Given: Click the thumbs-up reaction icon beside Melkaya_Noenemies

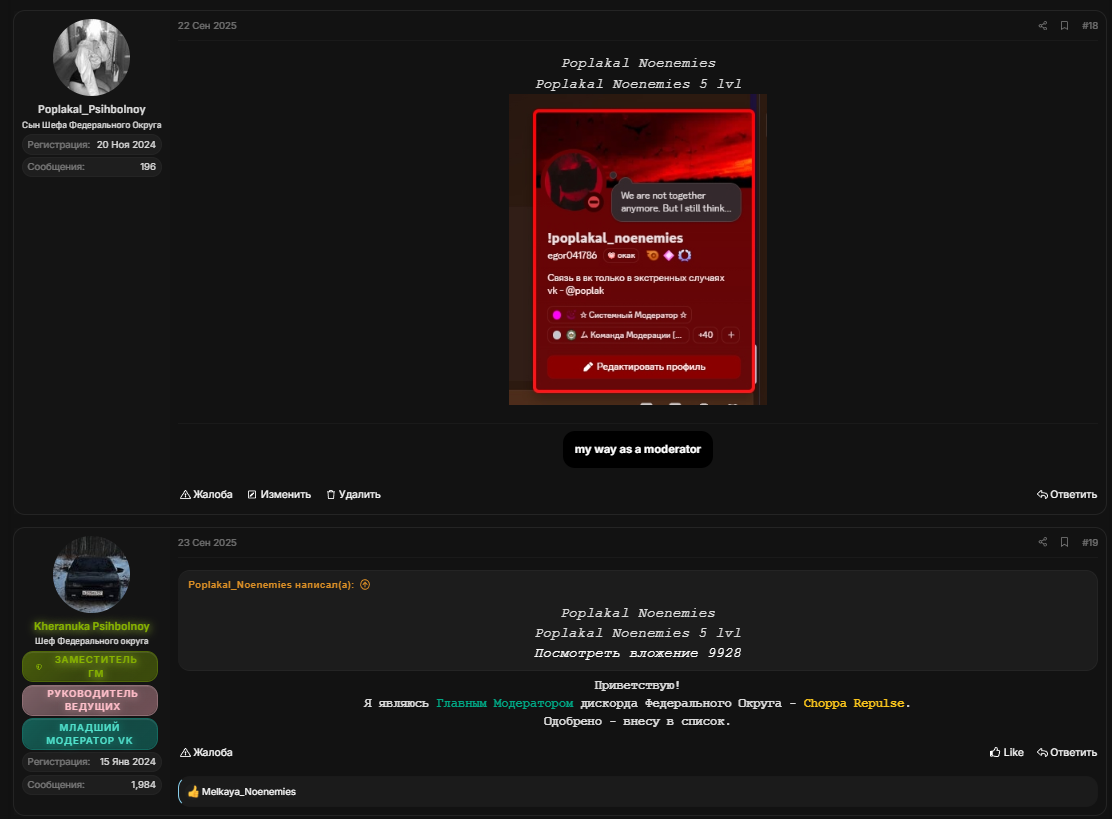Looking at the screenshot, I should (193, 791).
